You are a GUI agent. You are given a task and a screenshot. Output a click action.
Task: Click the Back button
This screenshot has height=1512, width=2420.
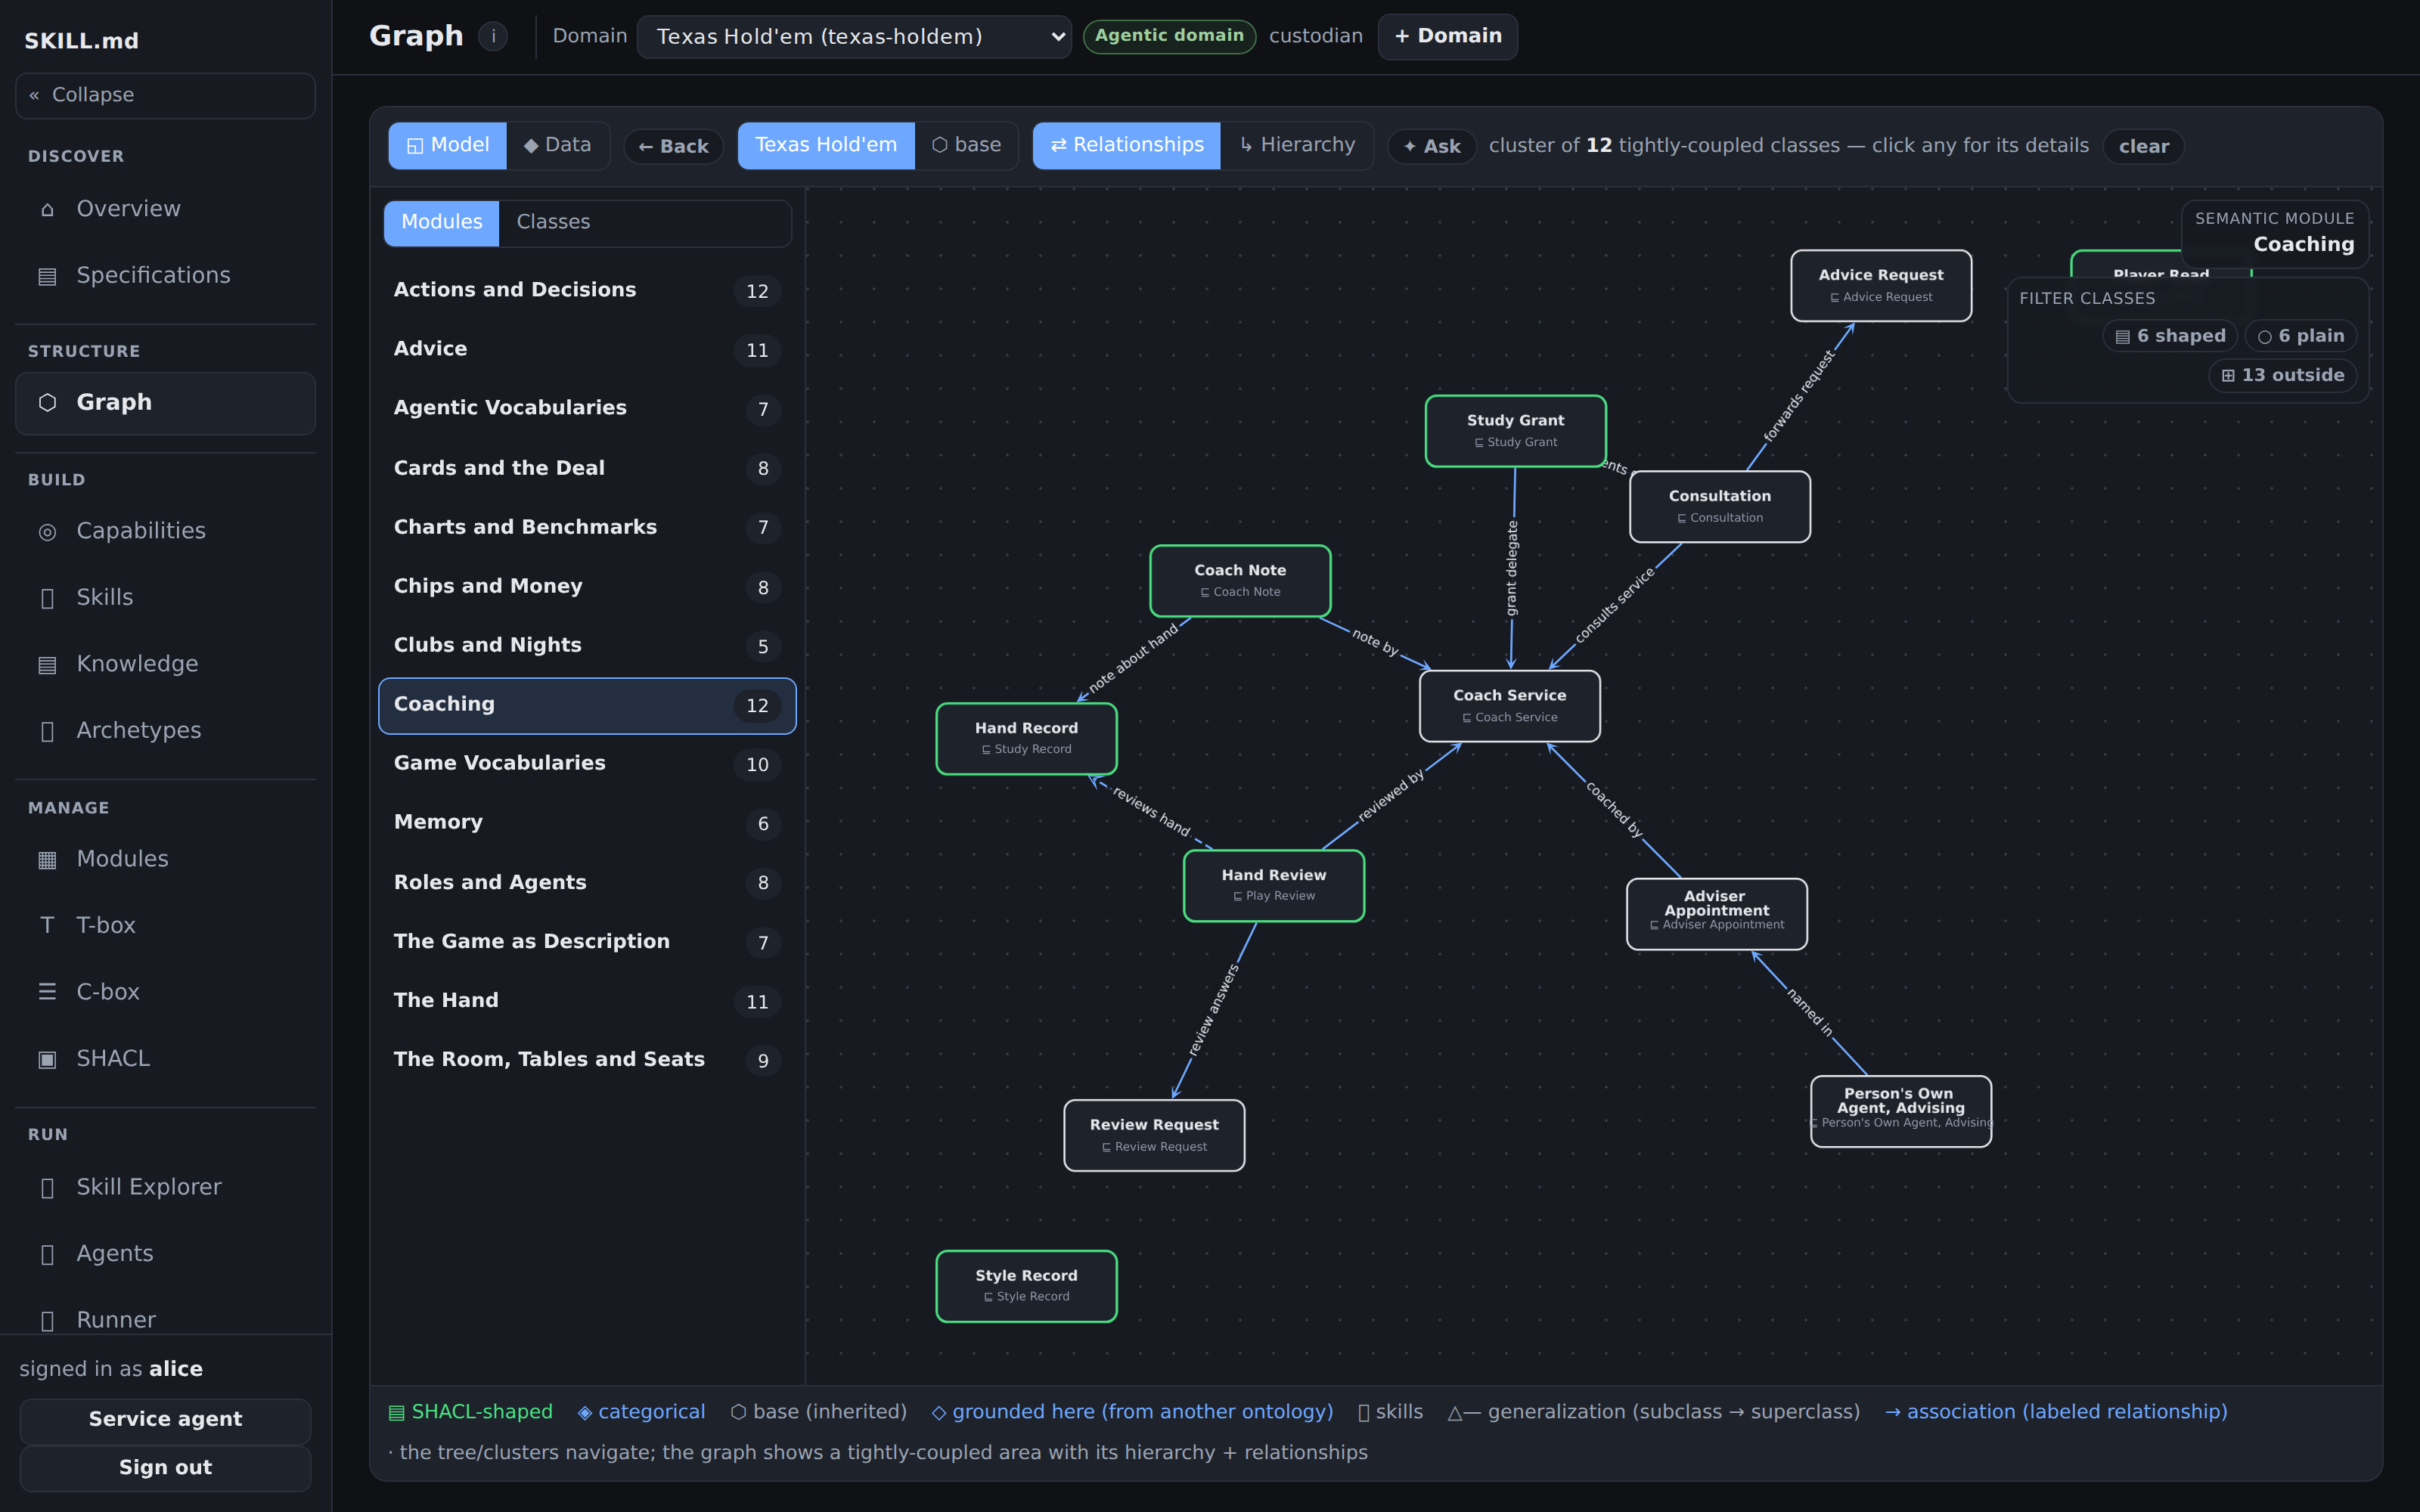point(673,146)
